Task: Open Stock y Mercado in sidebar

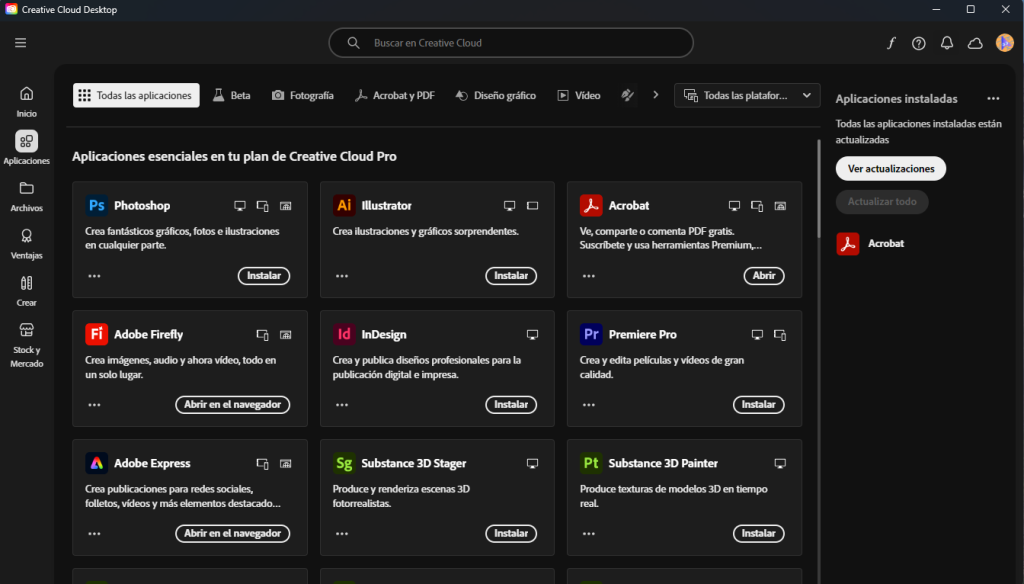Action: click(27, 343)
